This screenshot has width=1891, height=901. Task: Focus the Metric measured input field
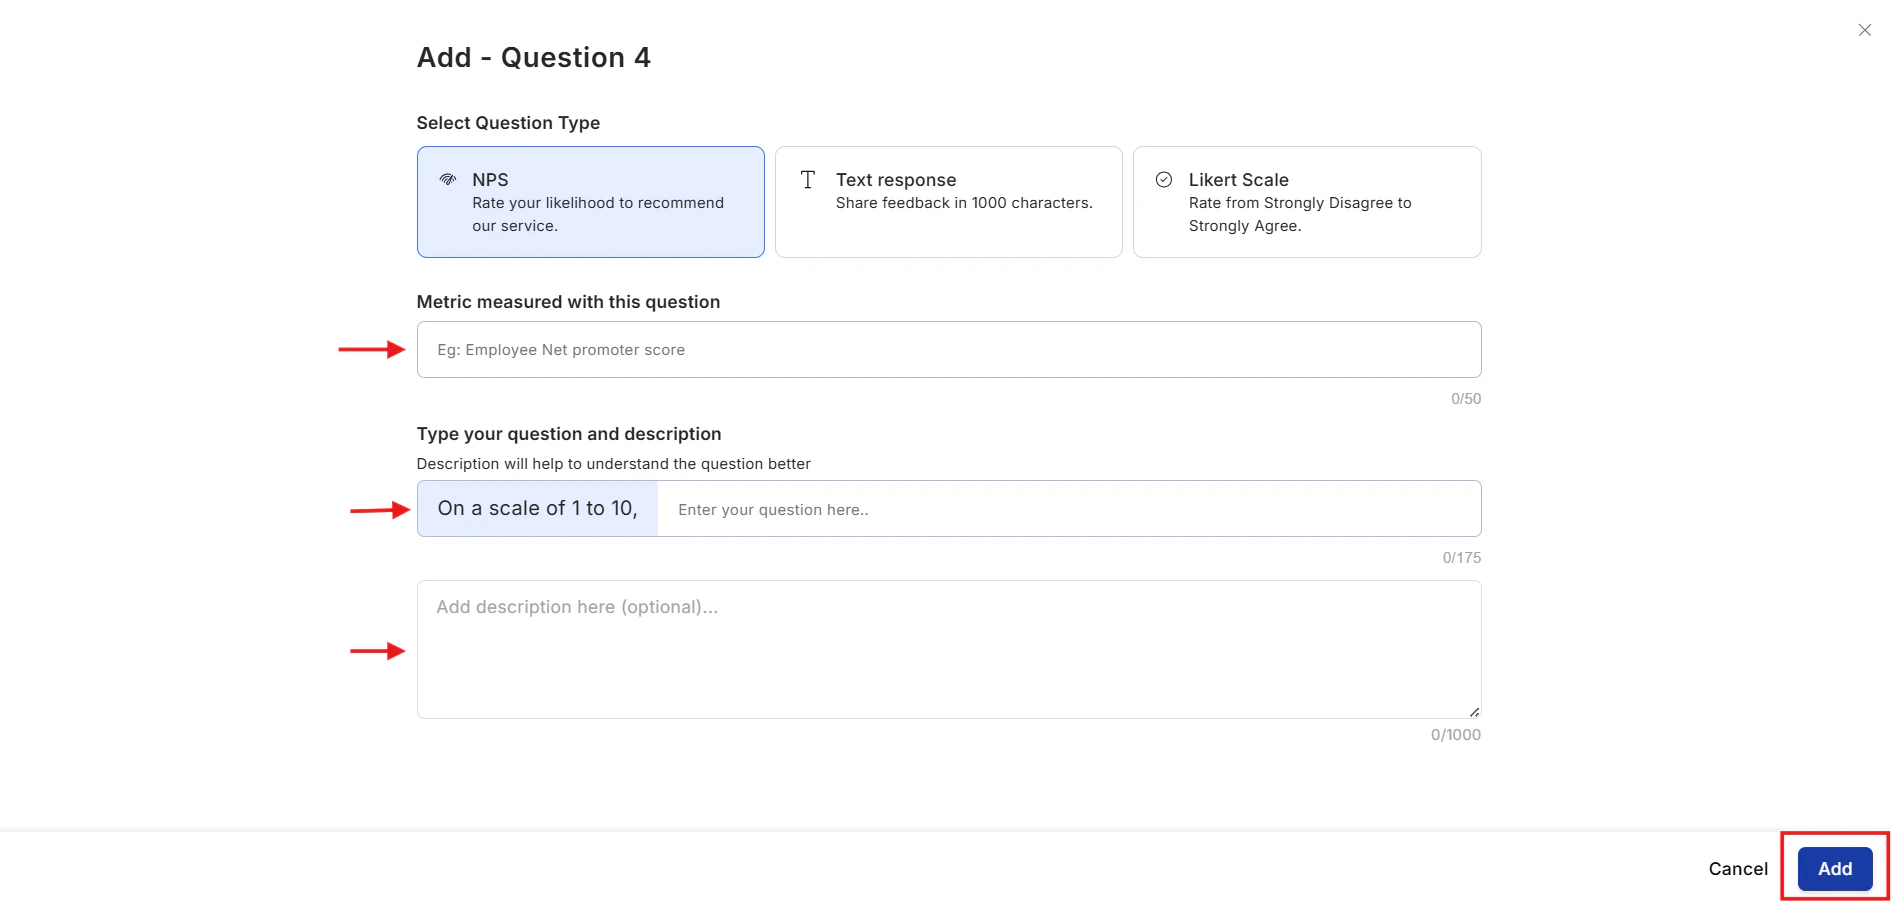[949, 350]
